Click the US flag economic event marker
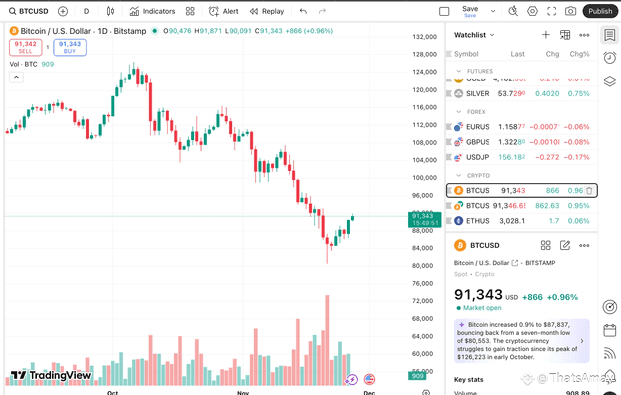Image resolution: width=621 pixels, height=395 pixels. pos(369,380)
